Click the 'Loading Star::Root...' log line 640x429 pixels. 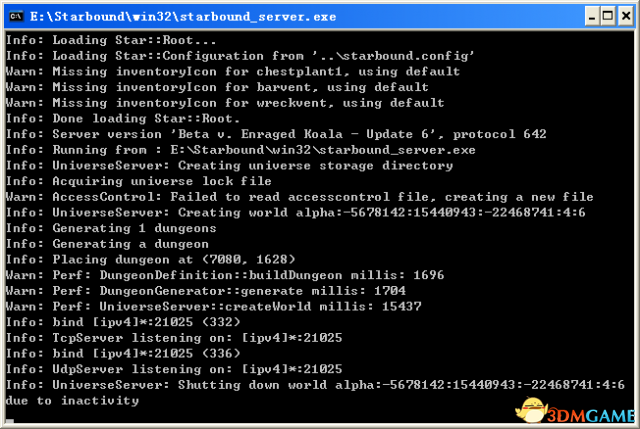[111, 40]
